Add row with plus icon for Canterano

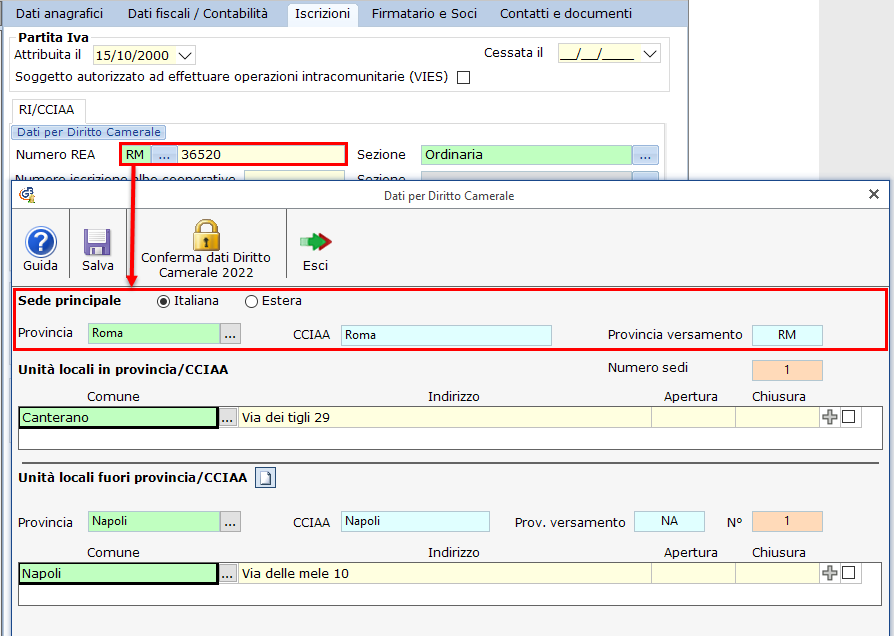coord(829,418)
